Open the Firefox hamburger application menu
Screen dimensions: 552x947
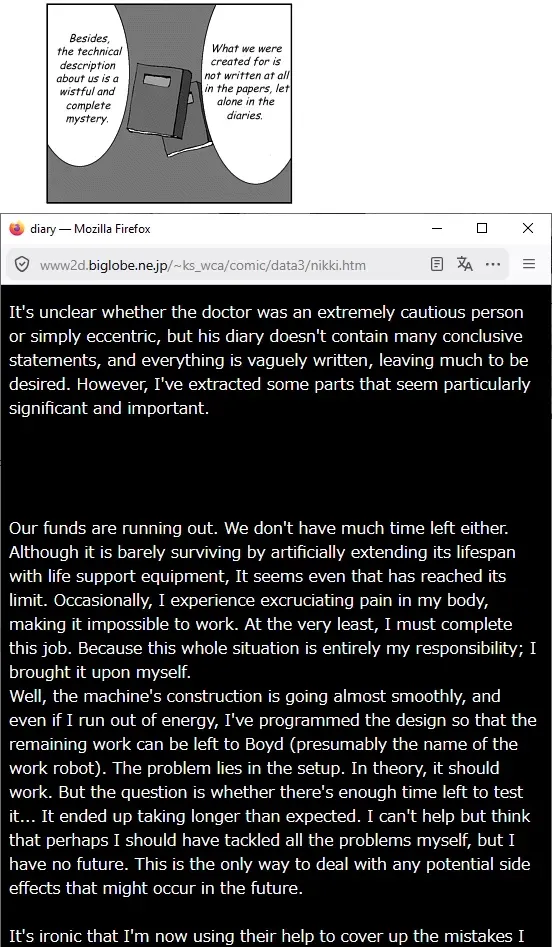tap(529, 264)
